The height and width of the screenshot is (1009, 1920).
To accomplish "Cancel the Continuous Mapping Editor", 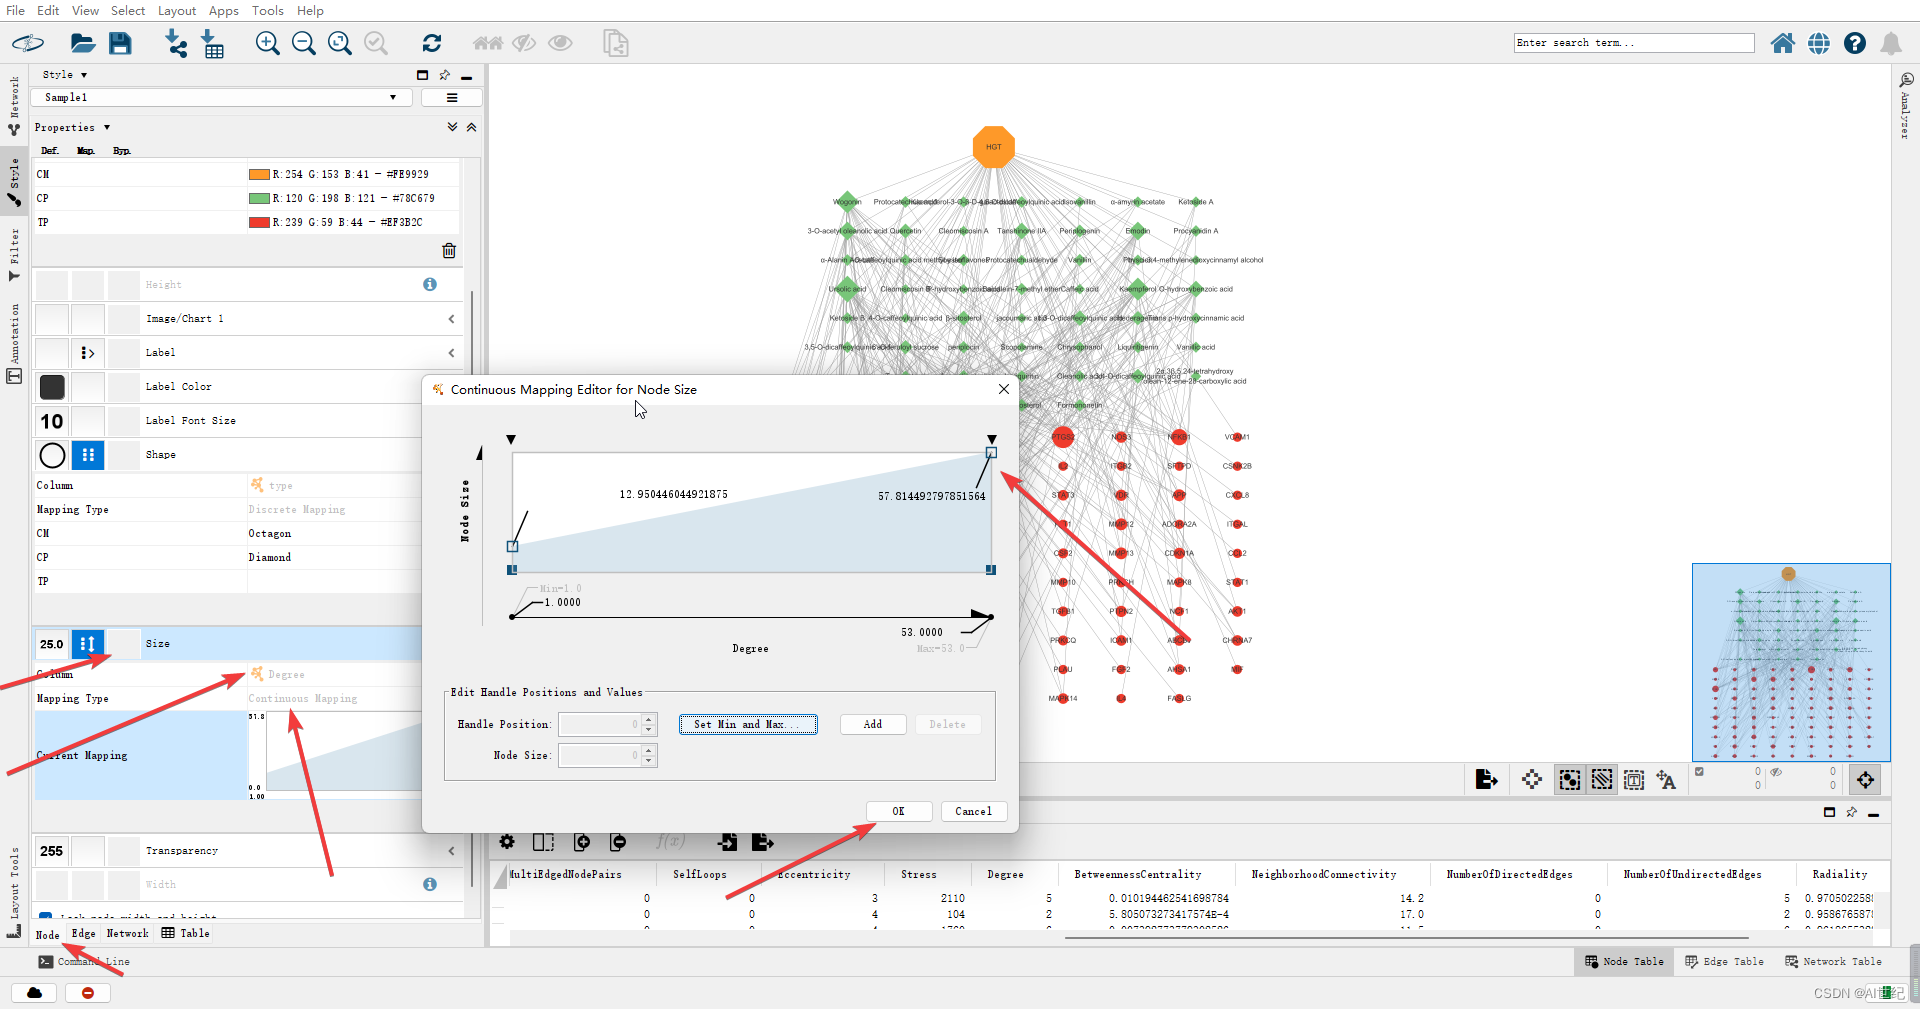I will [x=974, y=811].
